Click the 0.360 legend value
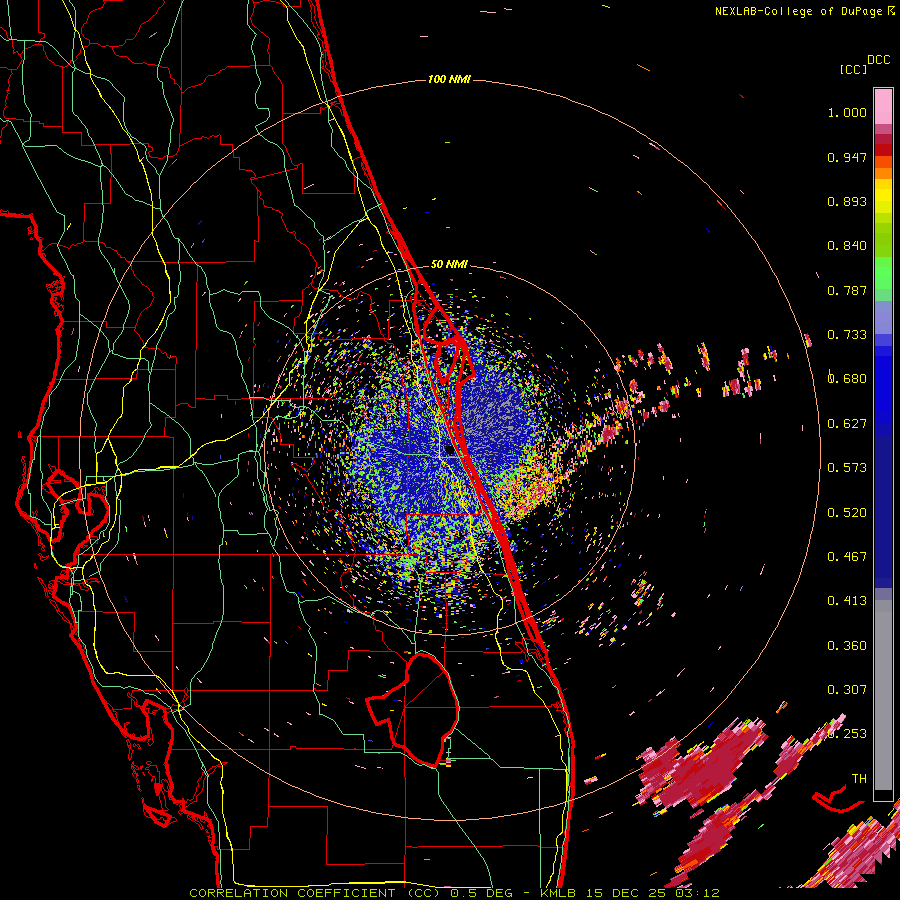This screenshot has width=900, height=900. click(847, 646)
